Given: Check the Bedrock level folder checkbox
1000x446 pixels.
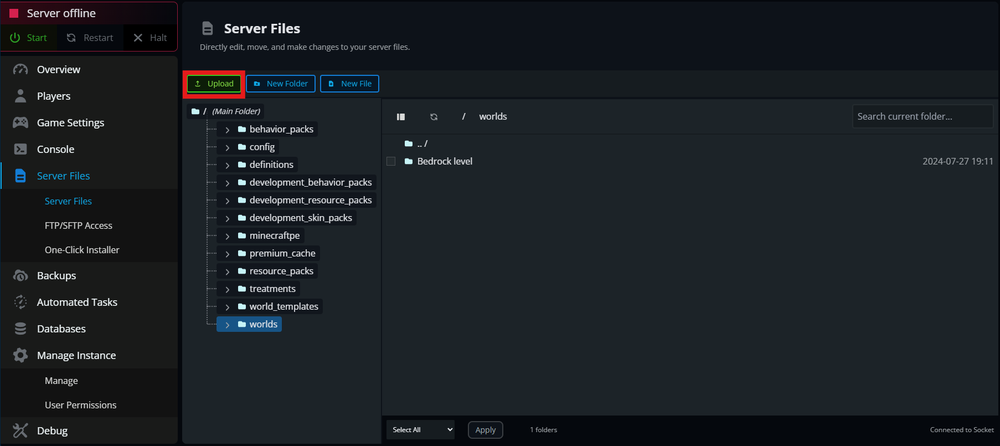Looking at the screenshot, I should (391, 161).
